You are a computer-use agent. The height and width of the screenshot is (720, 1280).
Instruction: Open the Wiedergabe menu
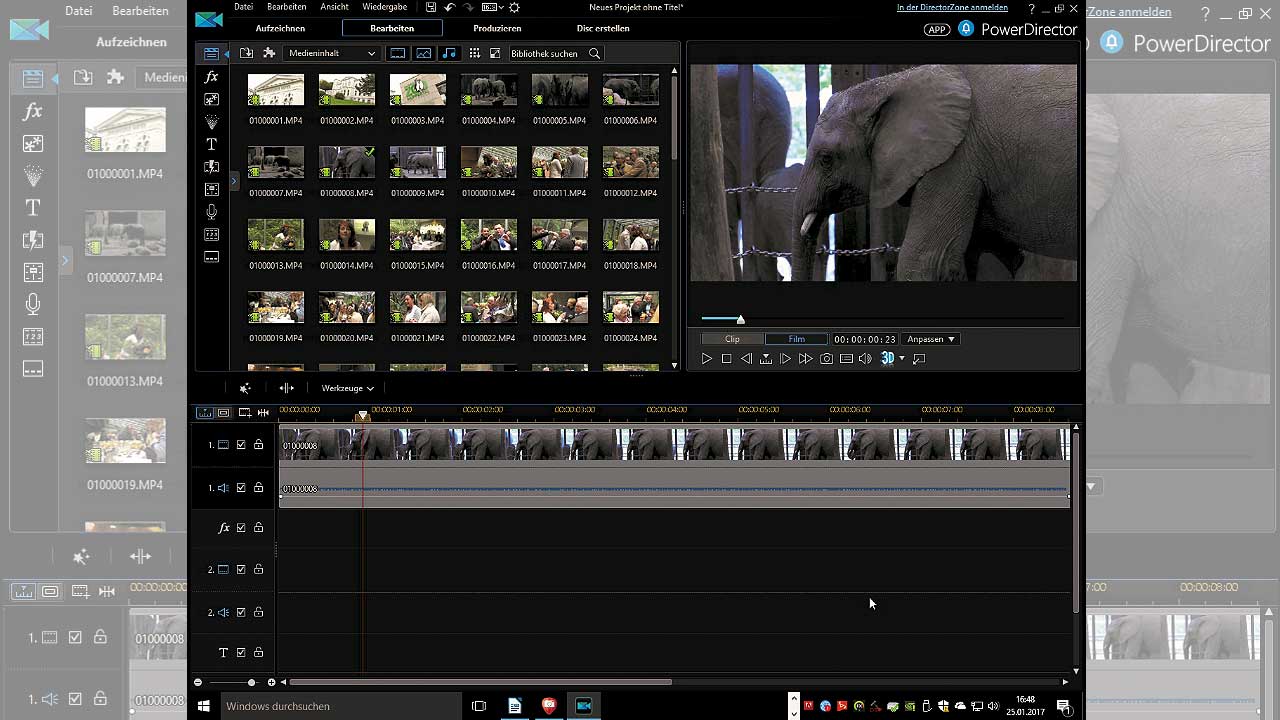coord(384,7)
